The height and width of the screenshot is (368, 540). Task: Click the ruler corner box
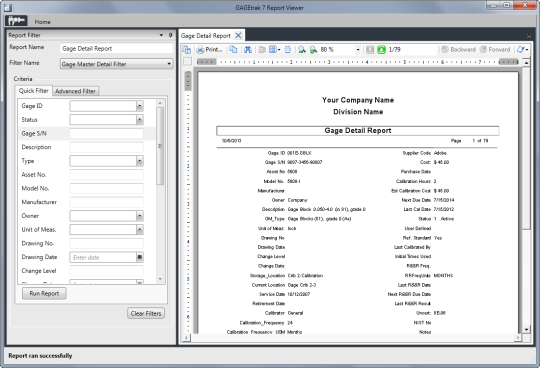coord(187,62)
